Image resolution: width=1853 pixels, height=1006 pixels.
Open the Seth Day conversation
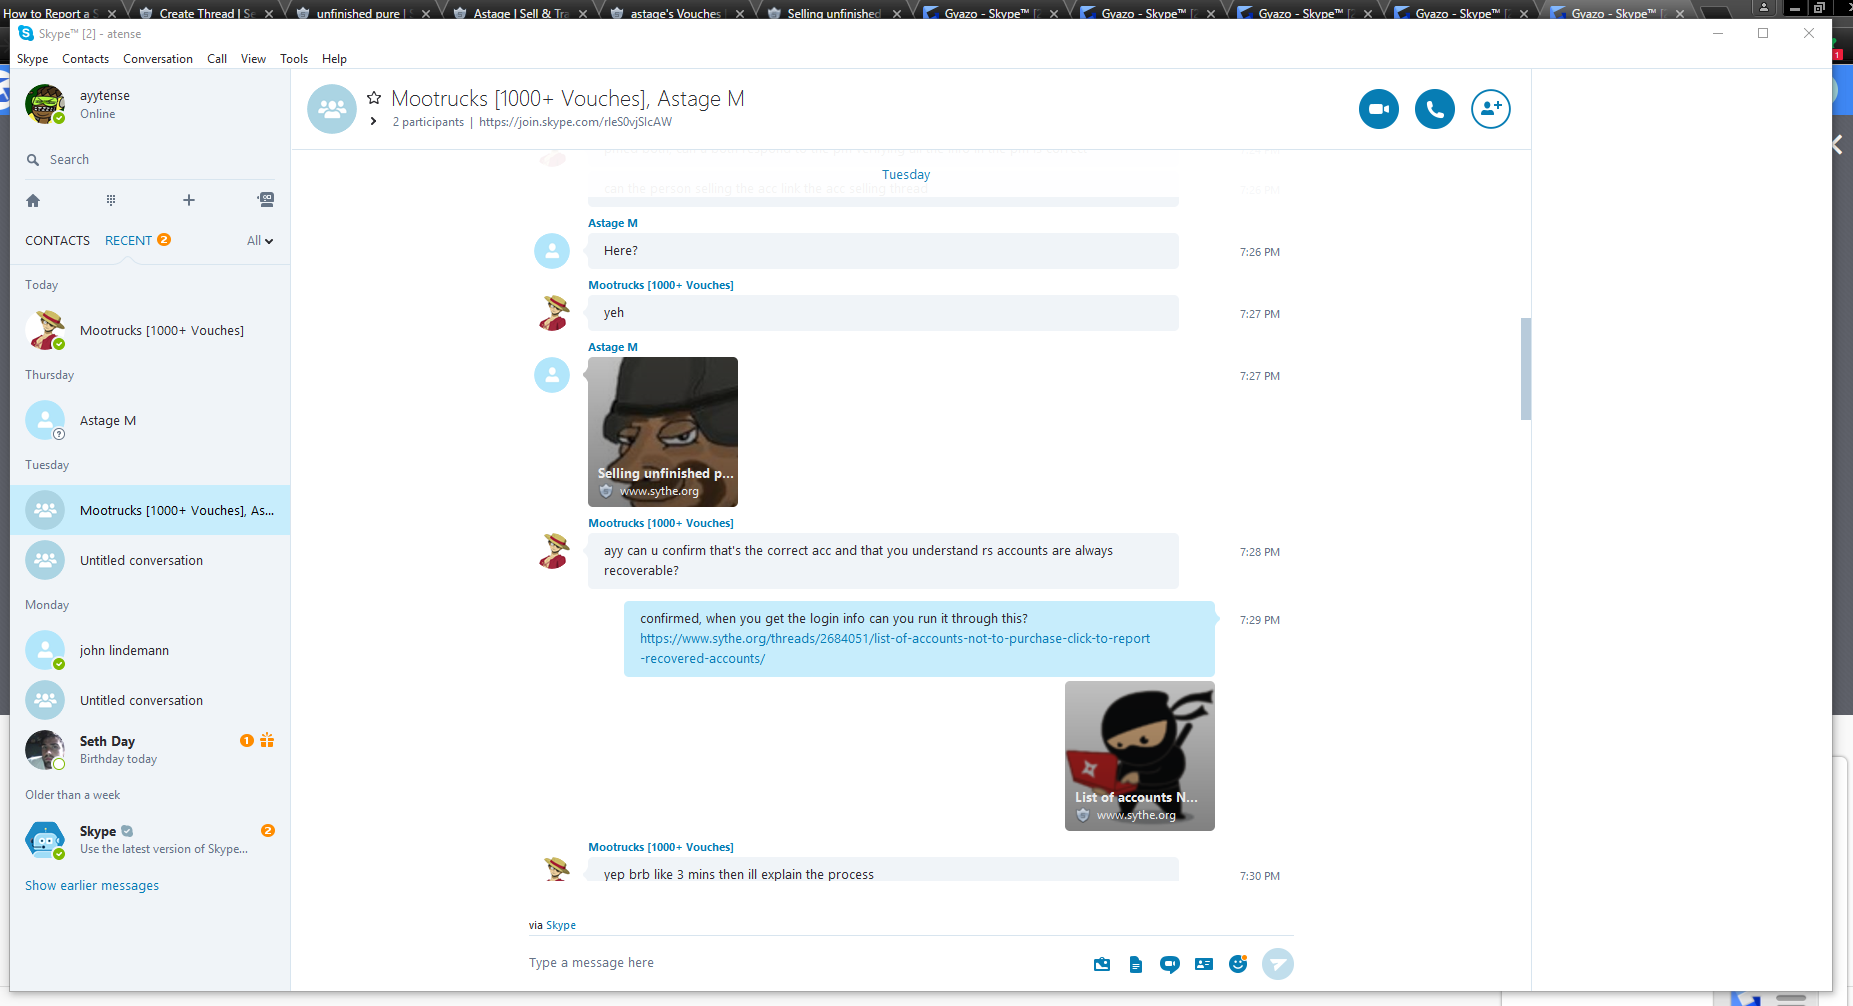[x=150, y=750]
